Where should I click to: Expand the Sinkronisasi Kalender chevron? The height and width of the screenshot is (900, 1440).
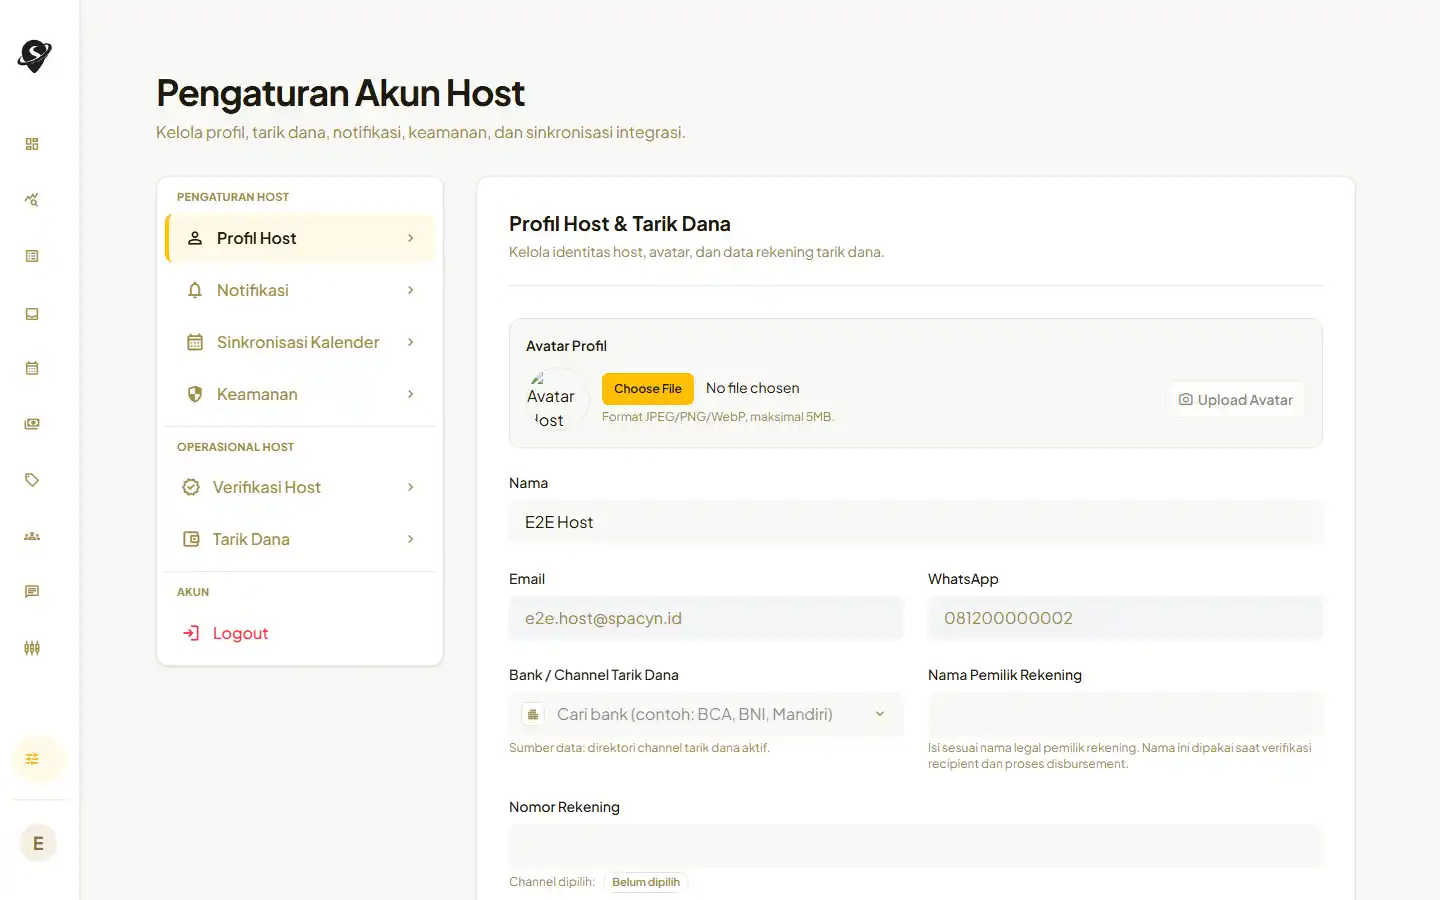coord(410,342)
